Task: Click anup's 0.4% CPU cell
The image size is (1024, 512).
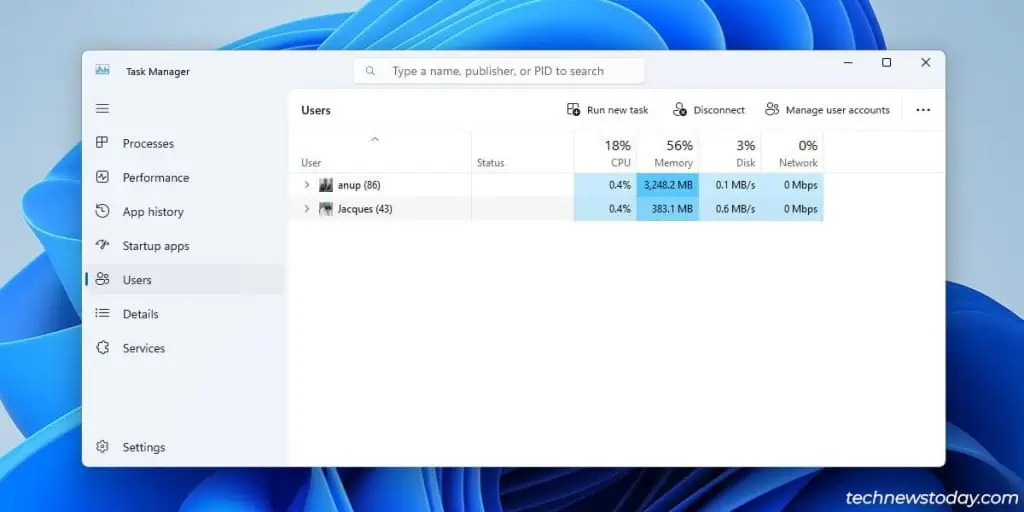Action: click(605, 185)
